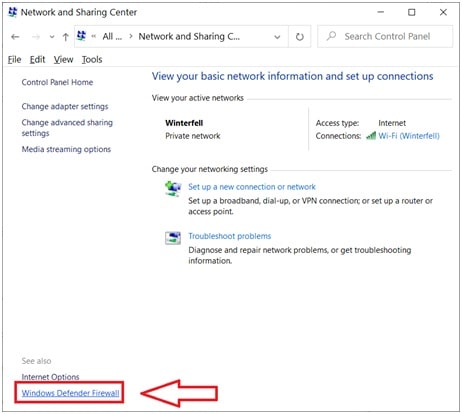This screenshot has height=414, width=462.
Task: Select the 'All ...' breadcrumb segment
Action: [112, 36]
